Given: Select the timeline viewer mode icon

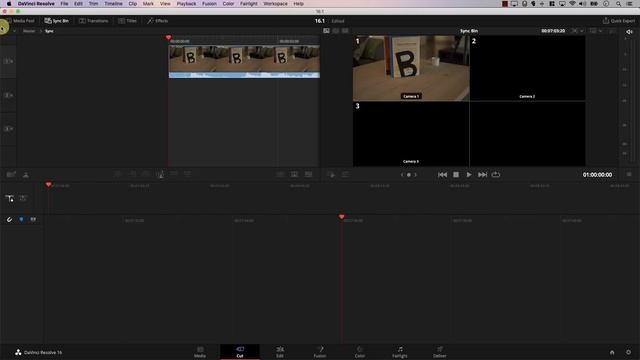Looking at the screenshot, I should point(345,31).
